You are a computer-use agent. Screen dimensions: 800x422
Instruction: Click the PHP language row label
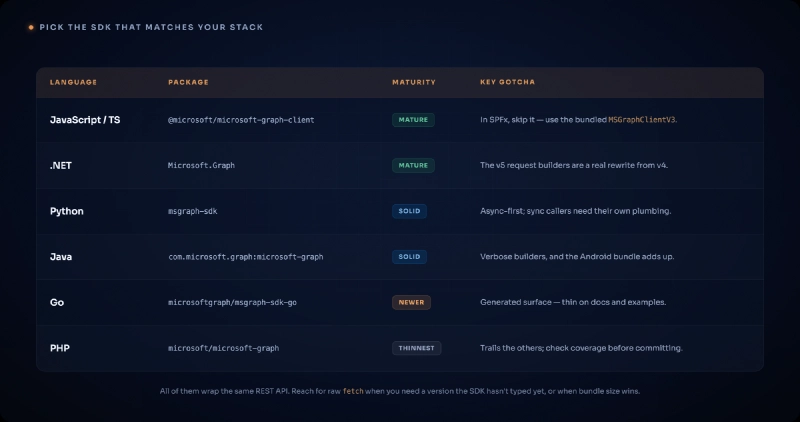tap(60, 348)
